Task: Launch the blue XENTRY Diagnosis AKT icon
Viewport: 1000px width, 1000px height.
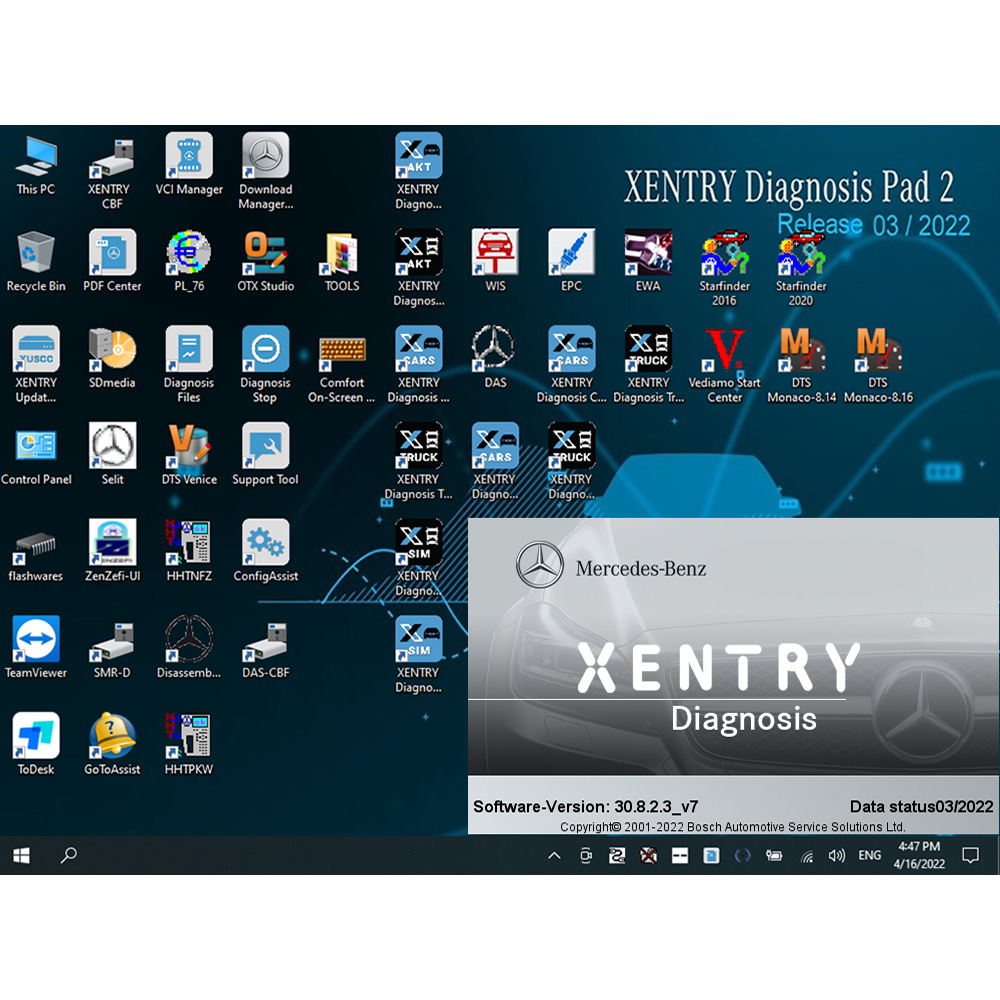Action: click(x=418, y=170)
